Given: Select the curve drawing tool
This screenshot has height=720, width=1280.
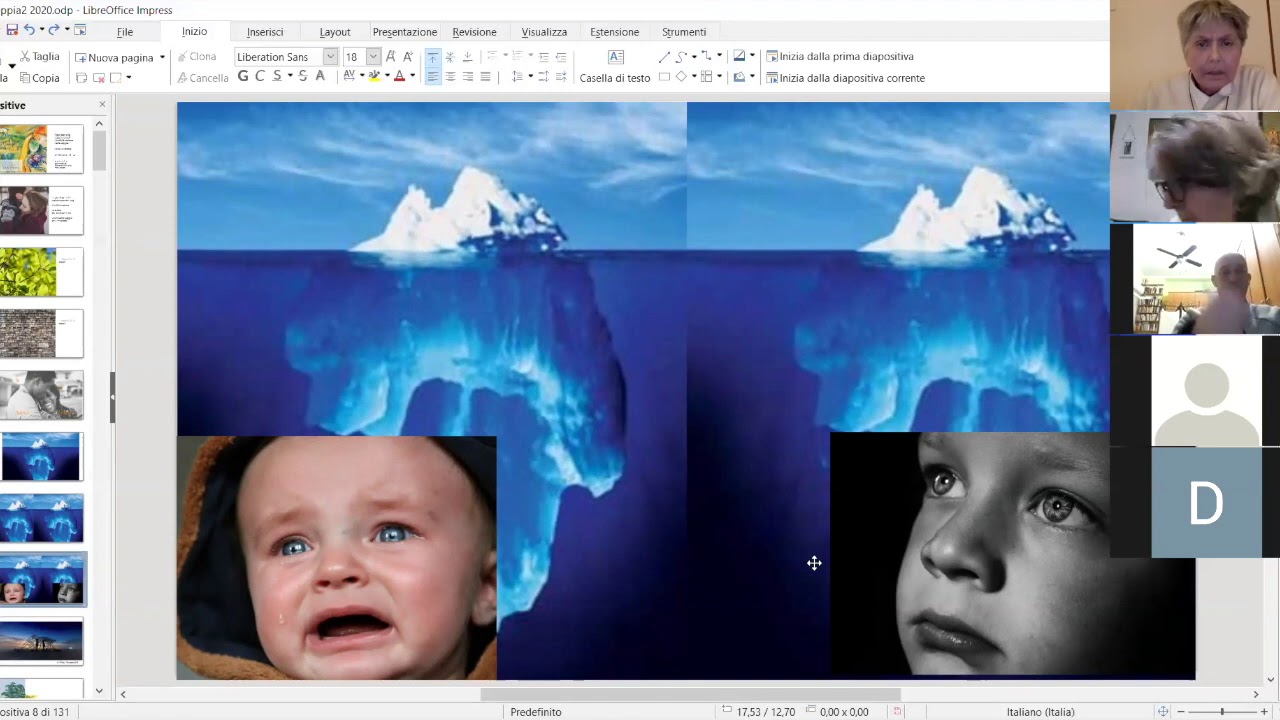Looking at the screenshot, I should (x=681, y=57).
